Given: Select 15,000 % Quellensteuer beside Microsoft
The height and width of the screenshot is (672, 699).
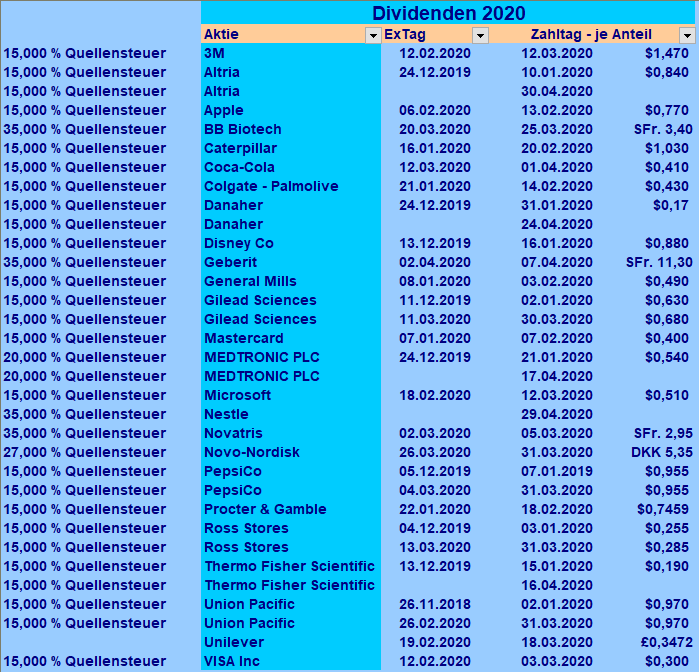Looking at the screenshot, I should coord(85,396).
